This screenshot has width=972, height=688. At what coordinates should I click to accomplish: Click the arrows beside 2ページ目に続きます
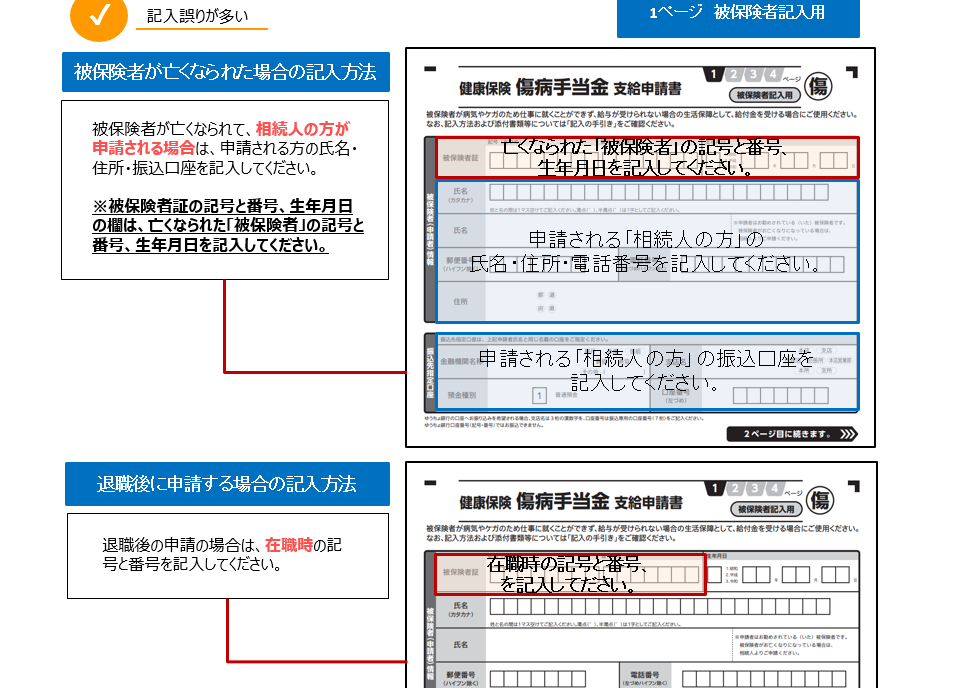(848, 434)
